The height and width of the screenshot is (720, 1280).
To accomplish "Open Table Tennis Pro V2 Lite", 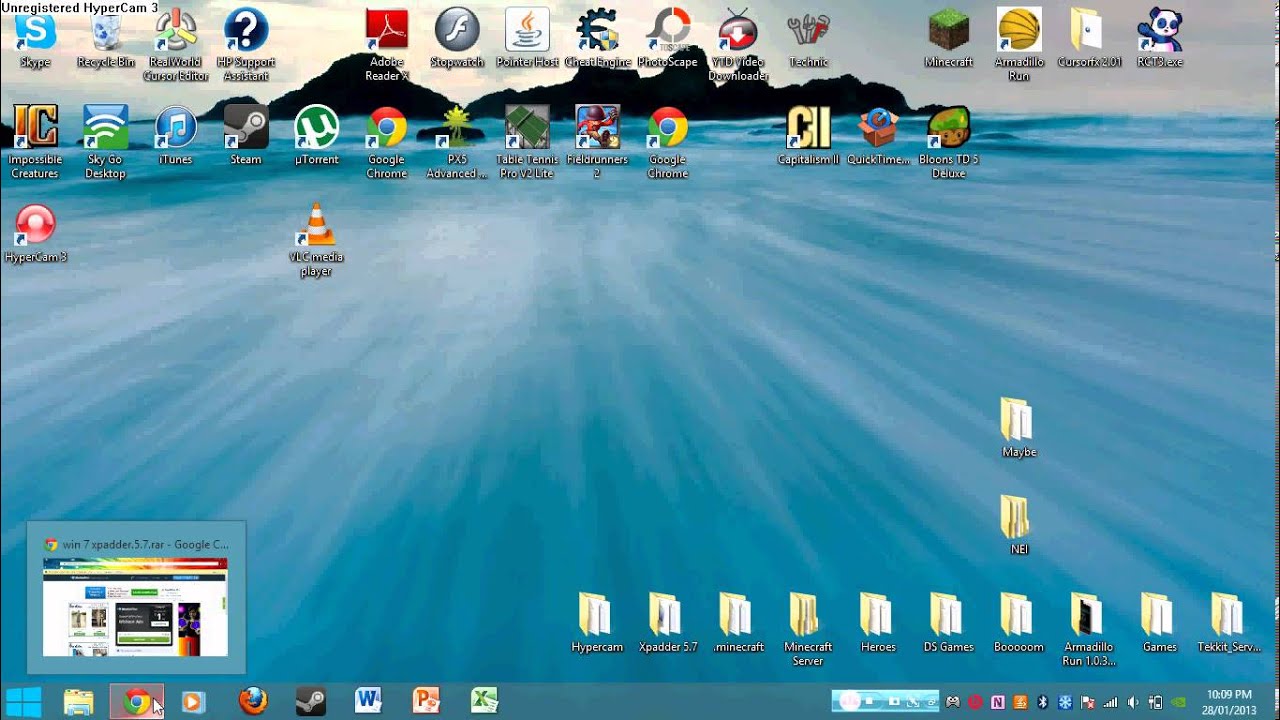I will [527, 142].
